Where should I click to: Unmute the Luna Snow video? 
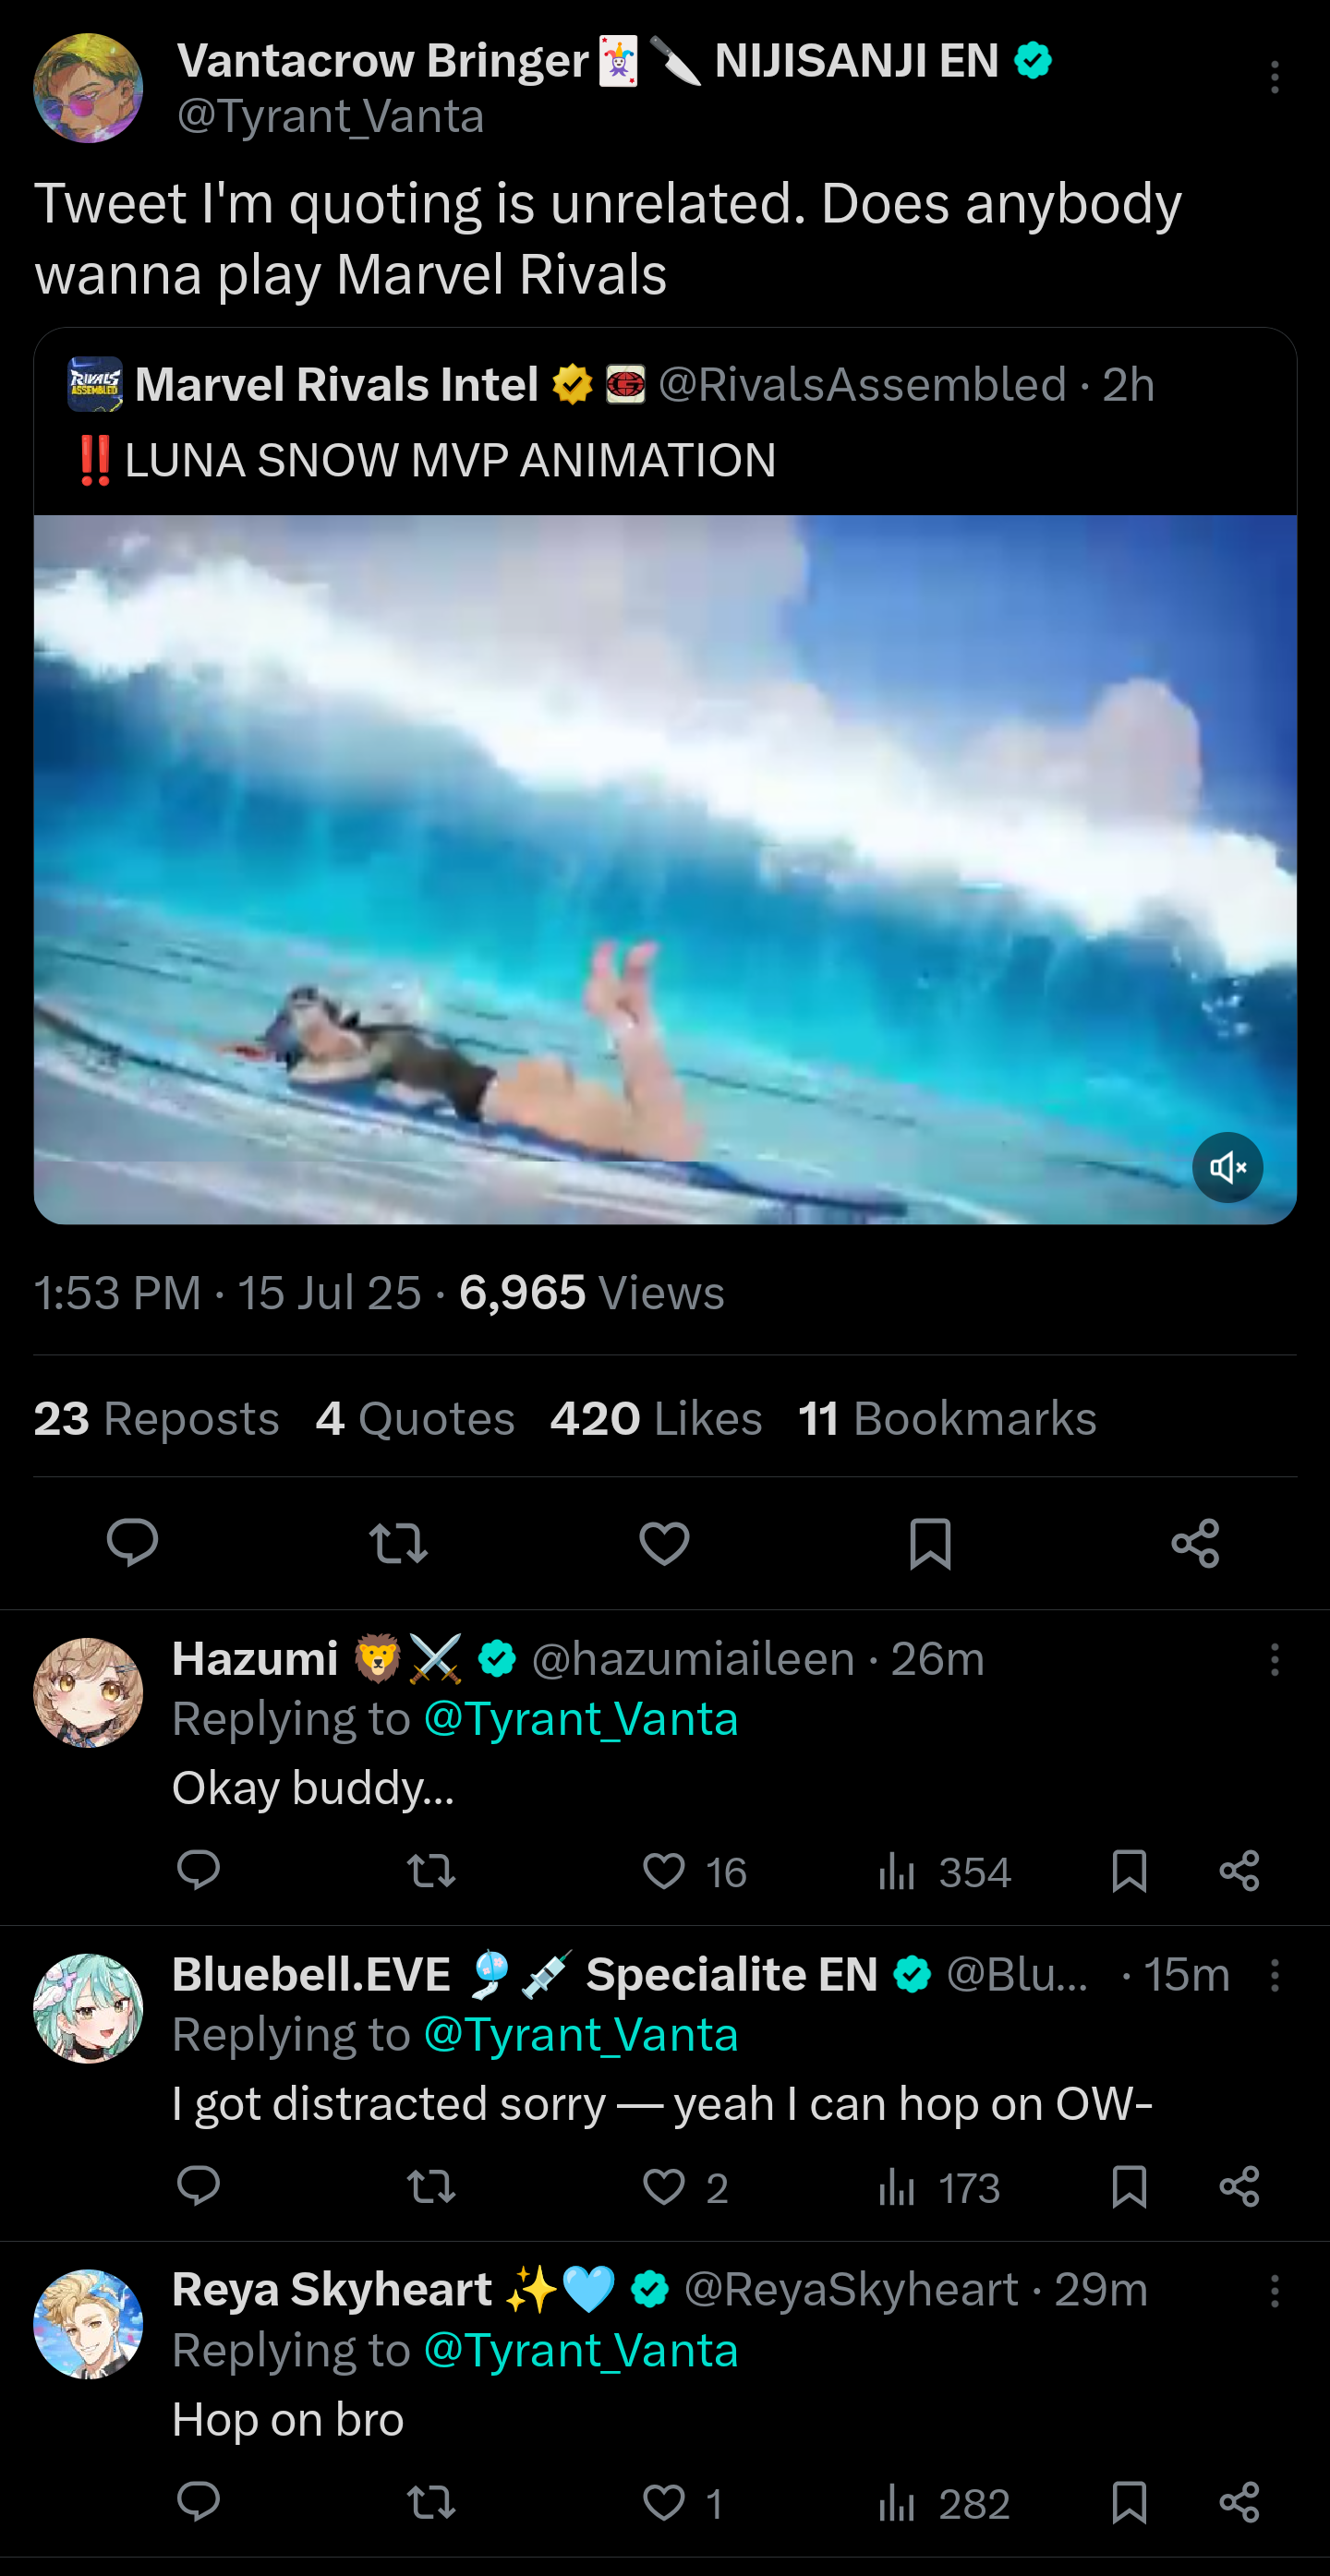(1227, 1167)
